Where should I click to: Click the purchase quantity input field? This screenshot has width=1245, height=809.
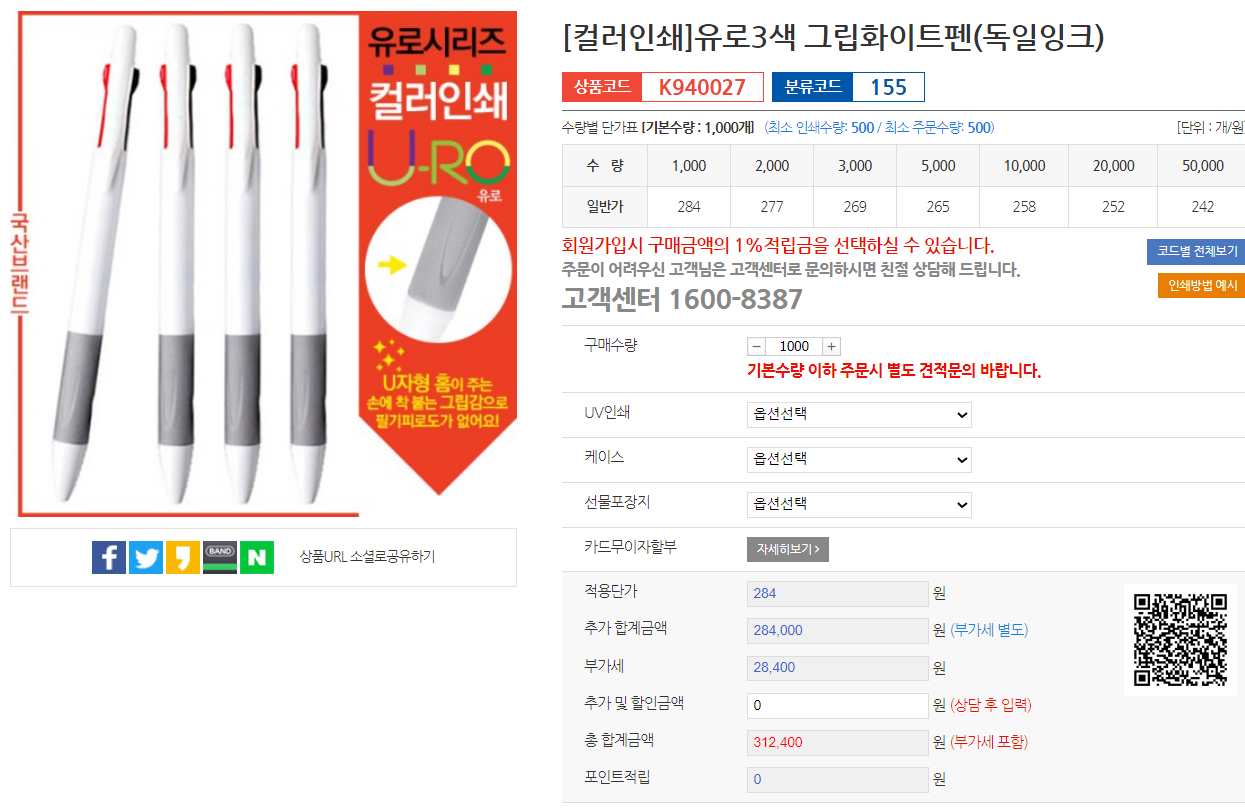click(x=794, y=346)
